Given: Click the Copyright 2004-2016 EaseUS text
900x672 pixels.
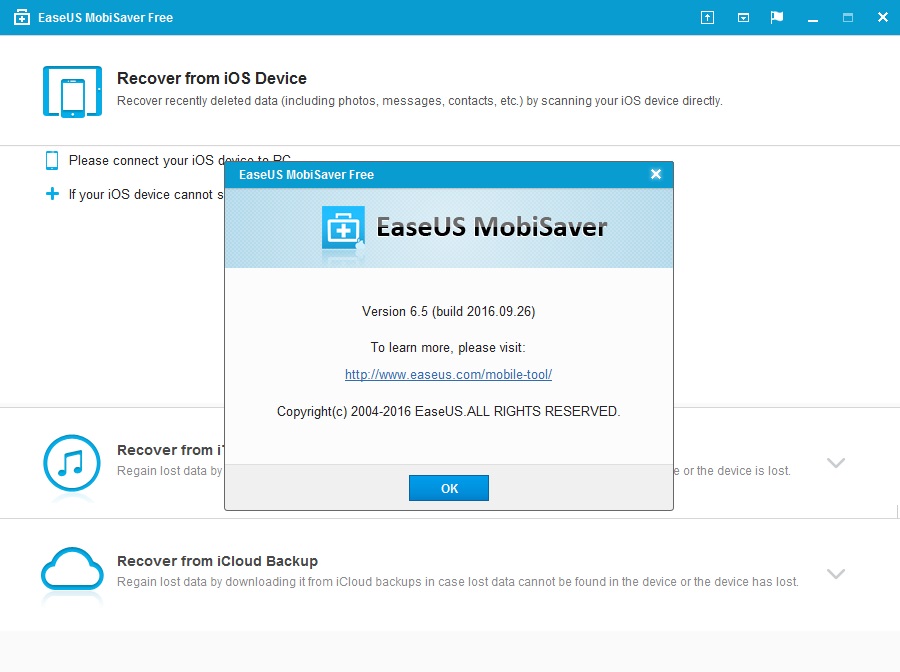Looking at the screenshot, I should point(448,411).
